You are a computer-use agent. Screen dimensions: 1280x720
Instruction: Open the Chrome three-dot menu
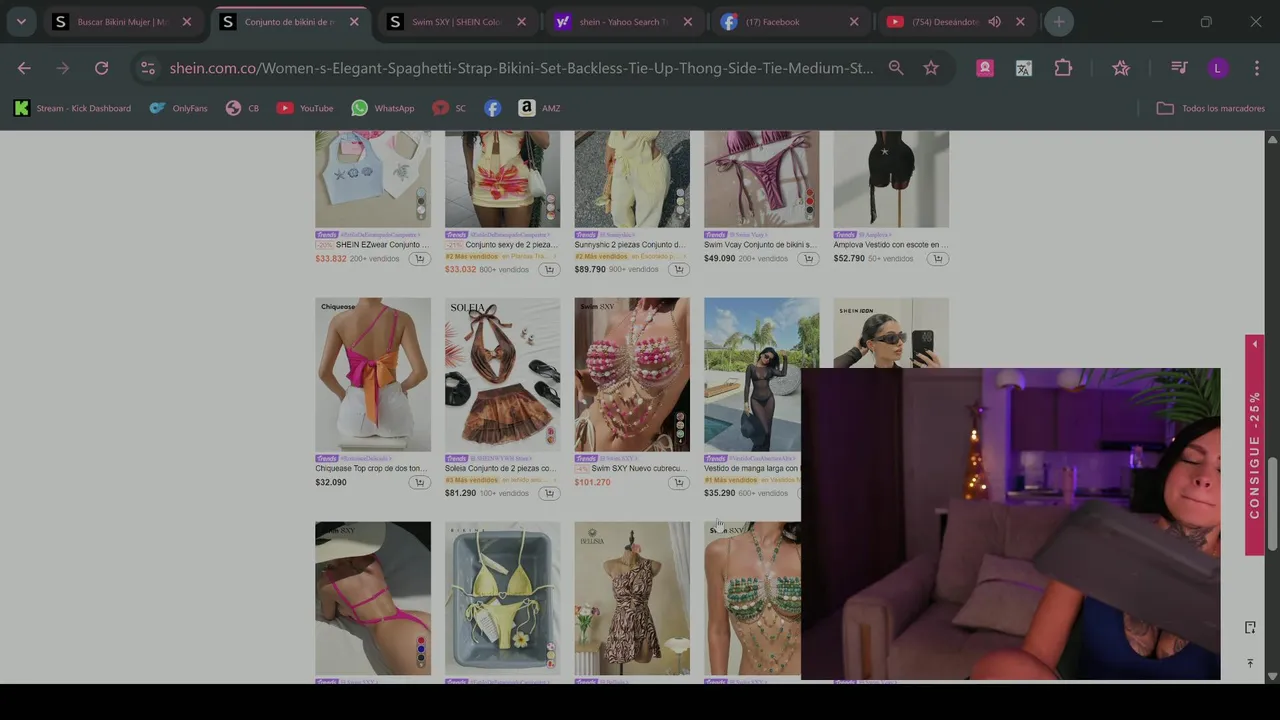[1256, 68]
